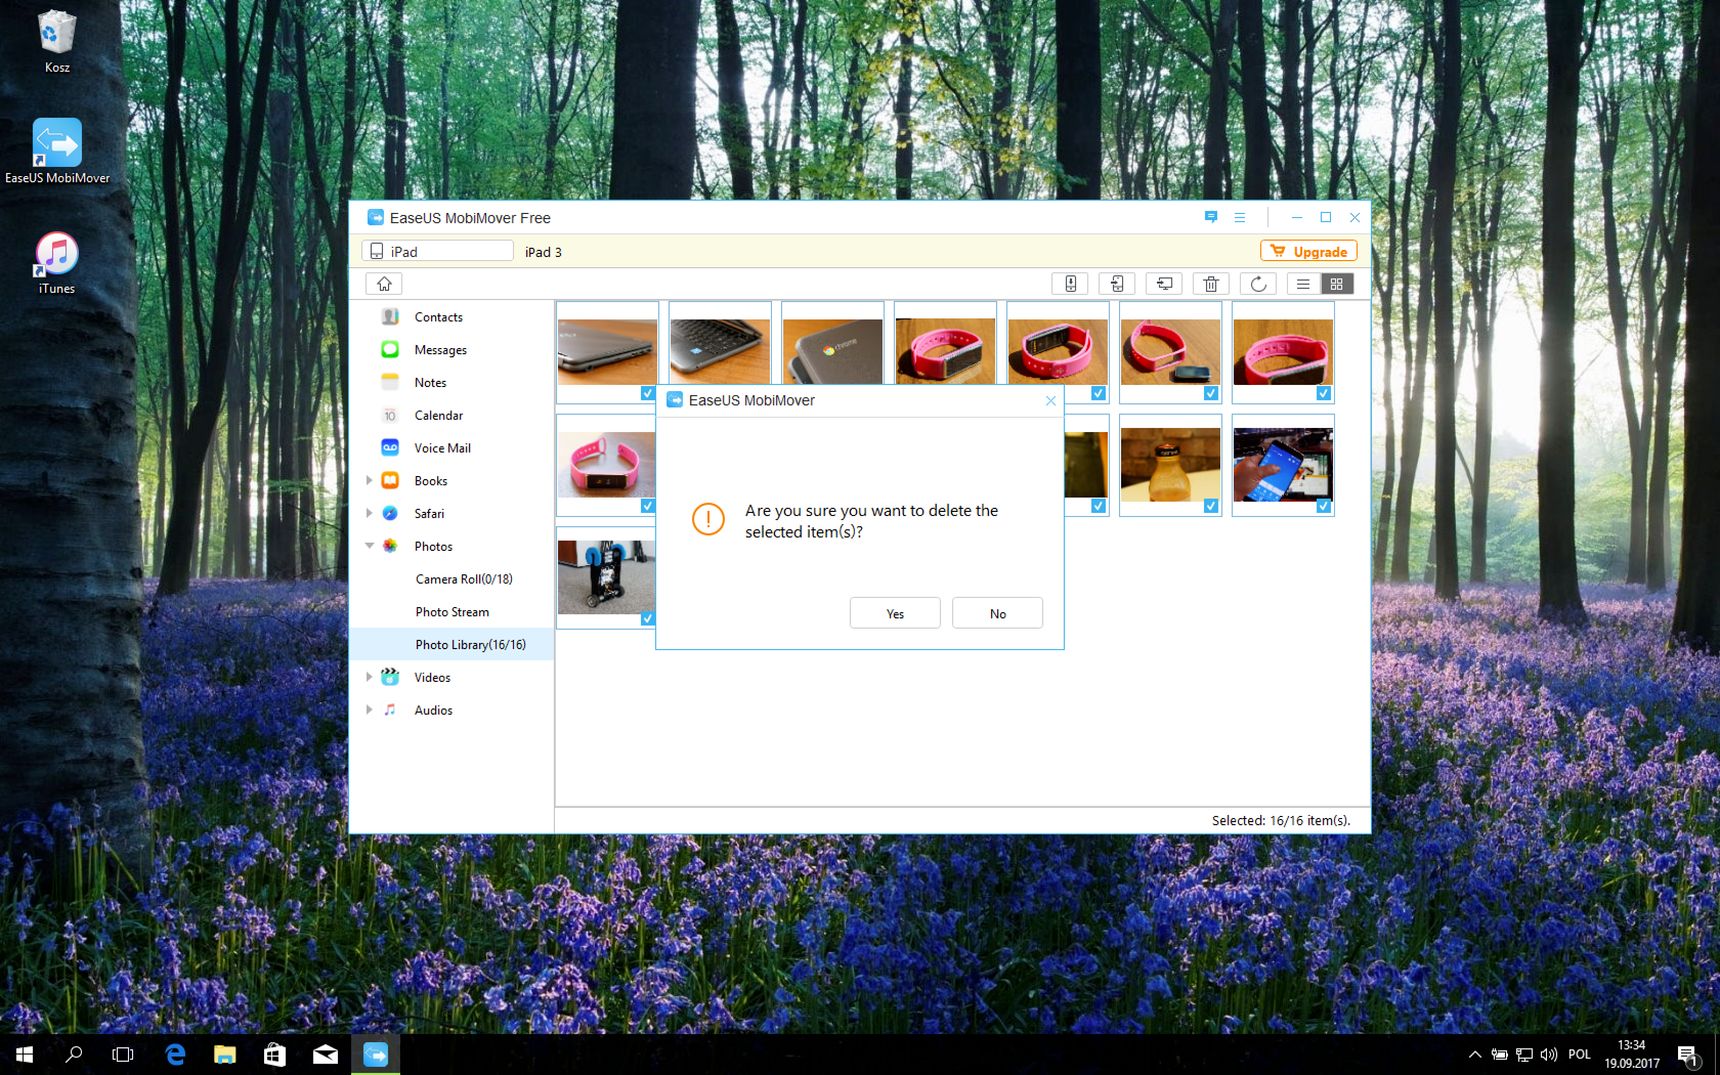Select Notes in the sidebar
1720x1075 pixels.
click(x=451, y=383)
